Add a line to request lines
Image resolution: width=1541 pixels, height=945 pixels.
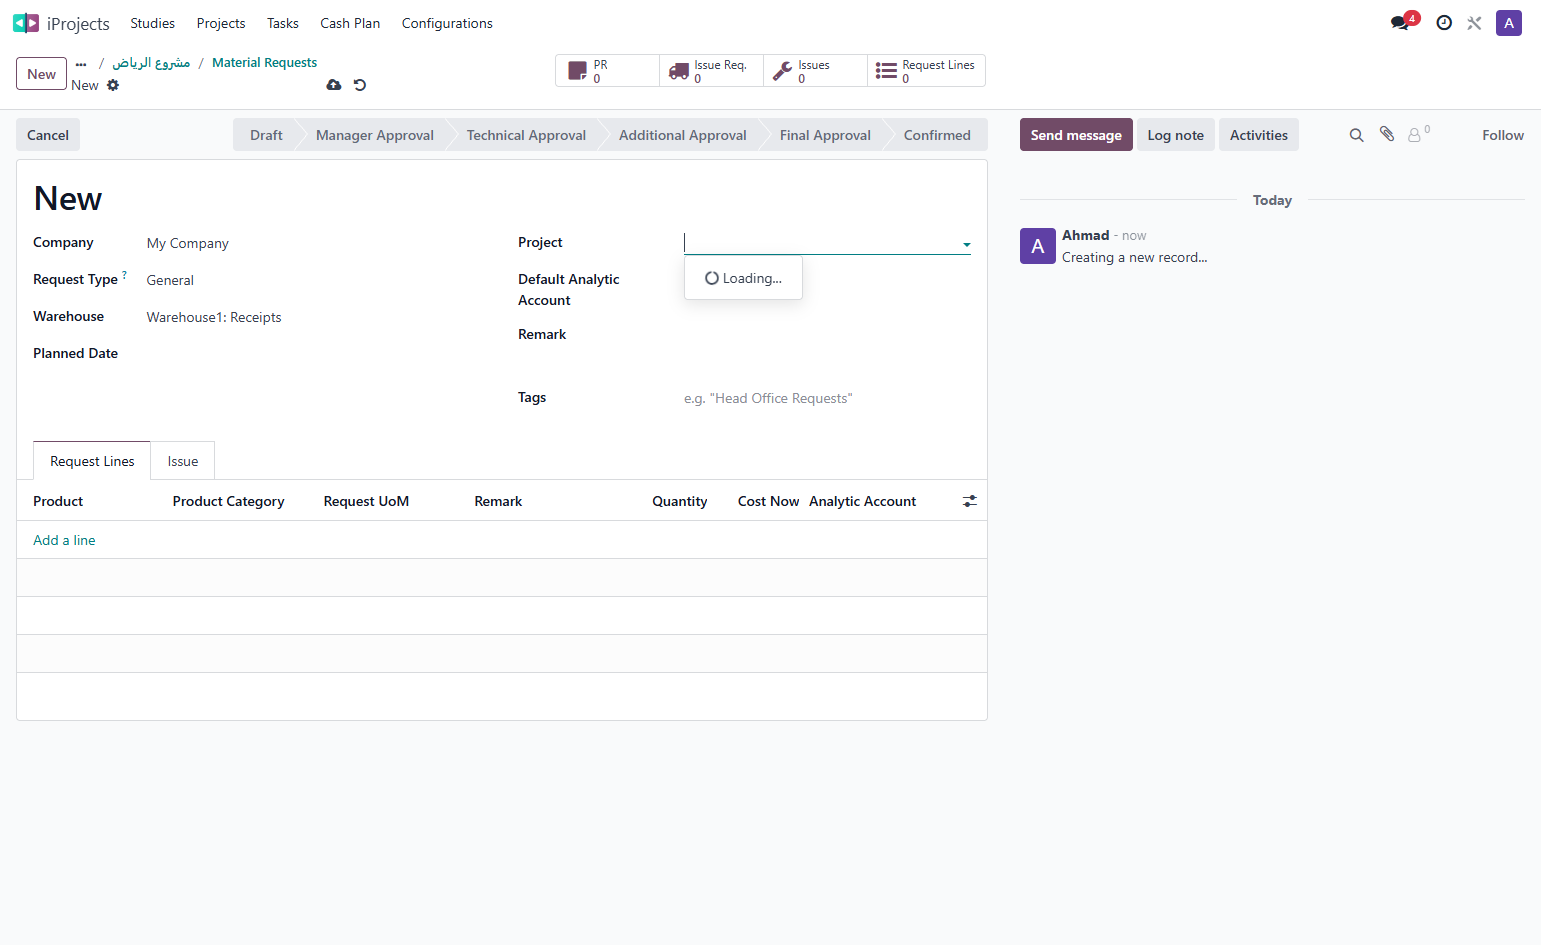[64, 540]
